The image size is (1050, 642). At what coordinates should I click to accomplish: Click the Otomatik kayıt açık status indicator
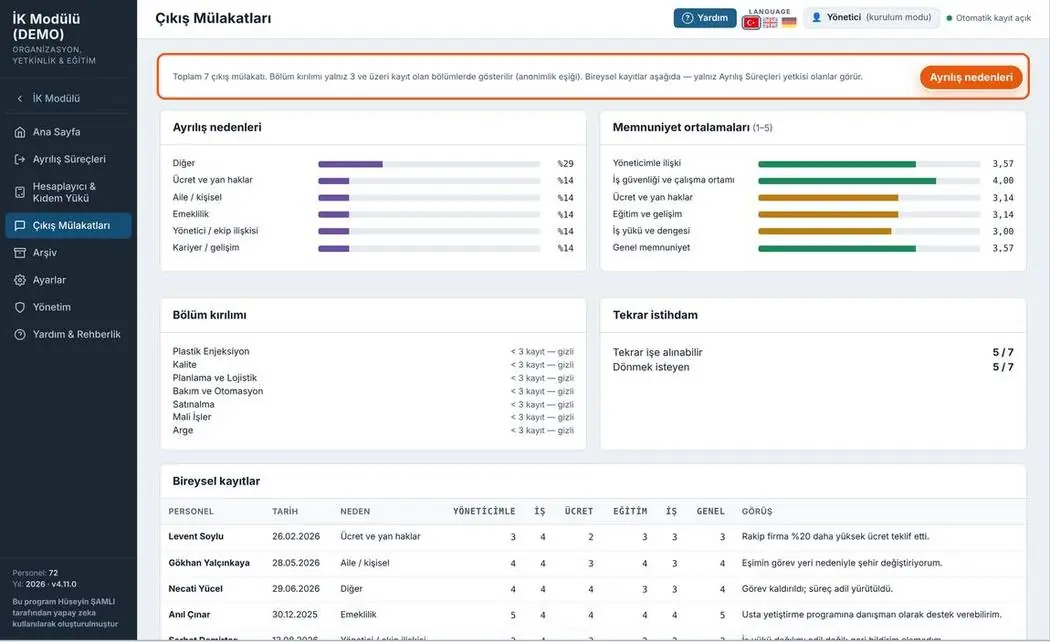[x=988, y=18]
